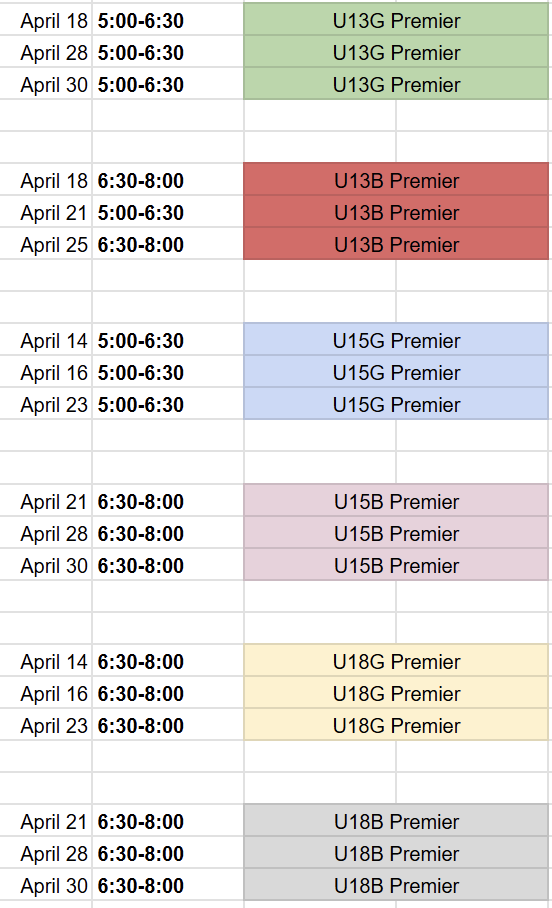Select the yellow U18G Premier April 14 cell
The width and height of the screenshot is (552, 908).
[x=396, y=661]
